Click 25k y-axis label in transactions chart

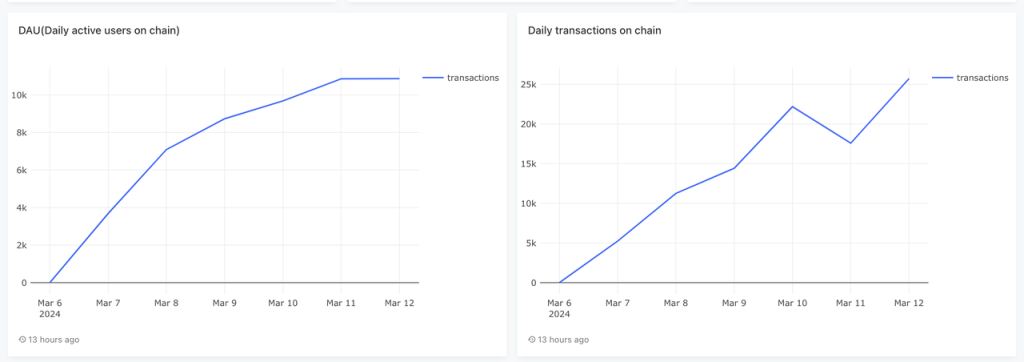529,84
